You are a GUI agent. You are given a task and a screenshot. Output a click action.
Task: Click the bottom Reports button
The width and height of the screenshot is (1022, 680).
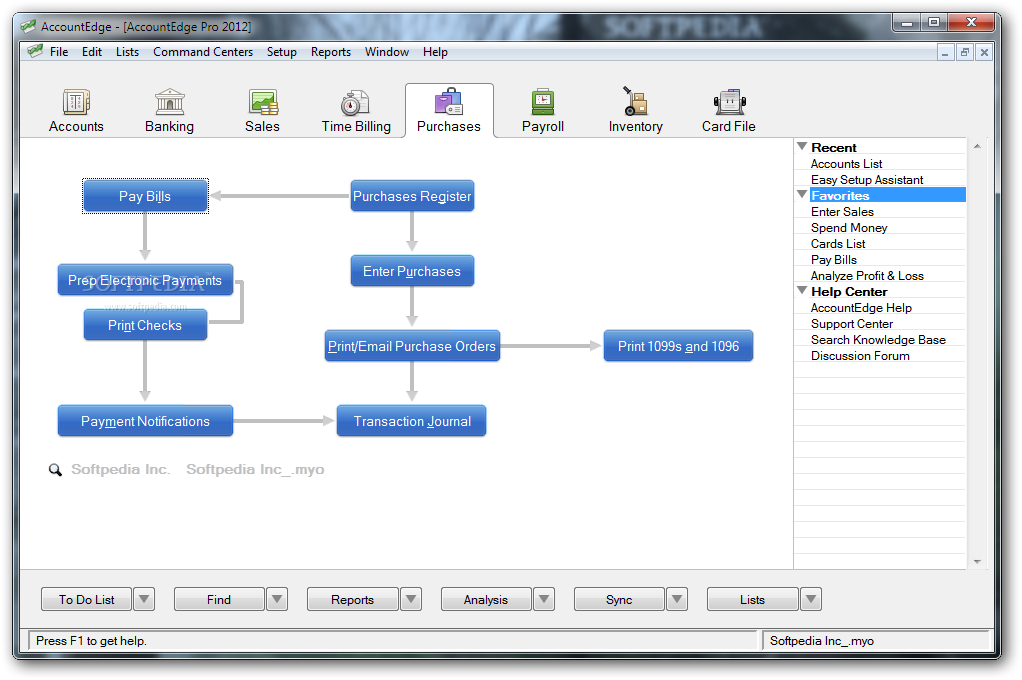352,599
